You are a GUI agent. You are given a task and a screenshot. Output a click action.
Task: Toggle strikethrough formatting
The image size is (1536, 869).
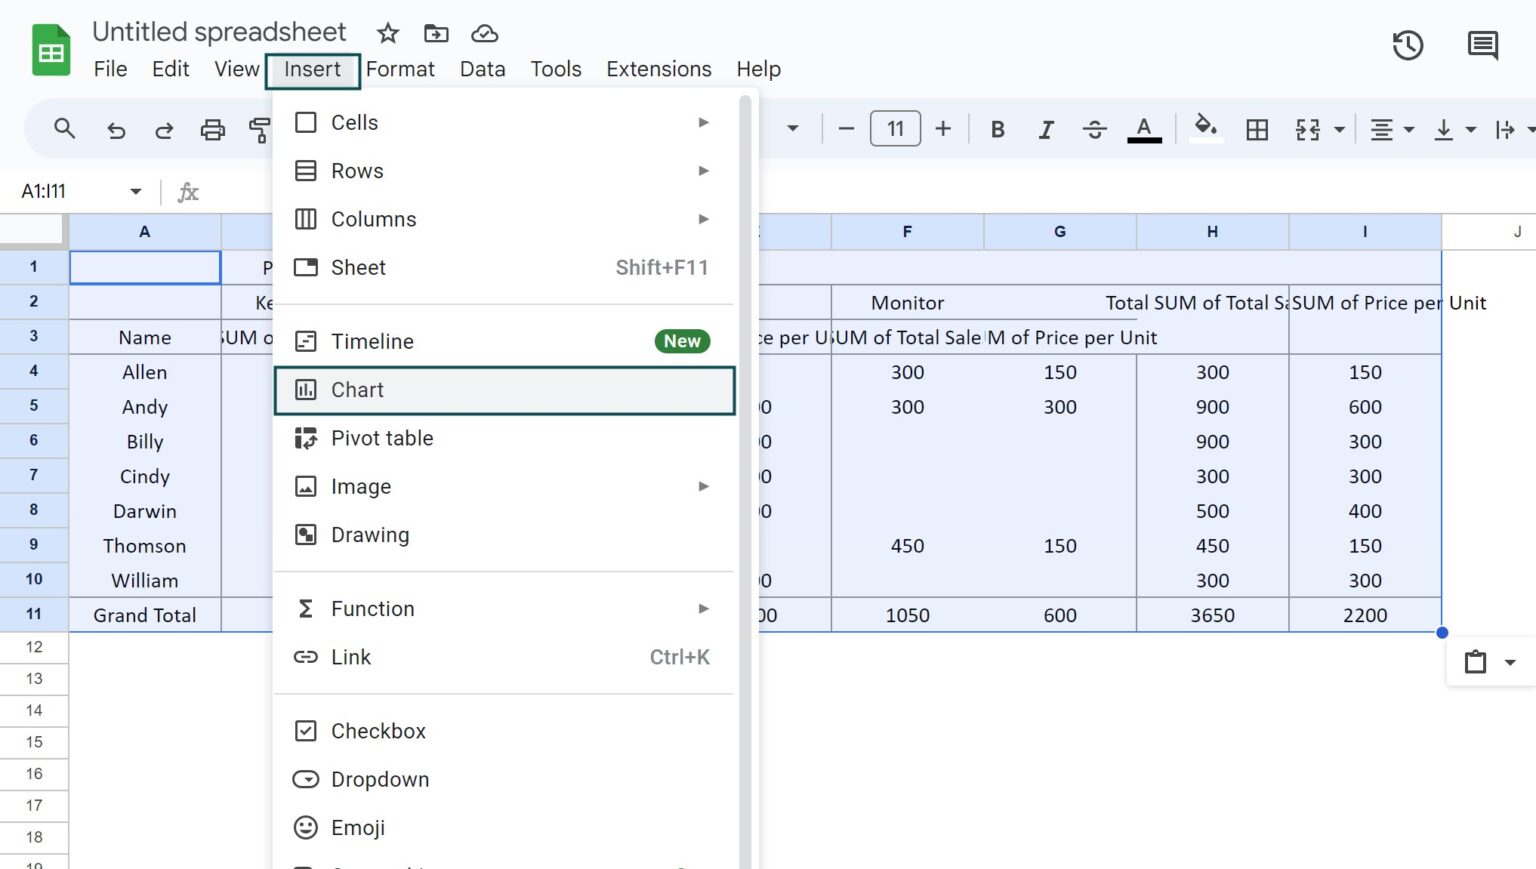coord(1095,129)
